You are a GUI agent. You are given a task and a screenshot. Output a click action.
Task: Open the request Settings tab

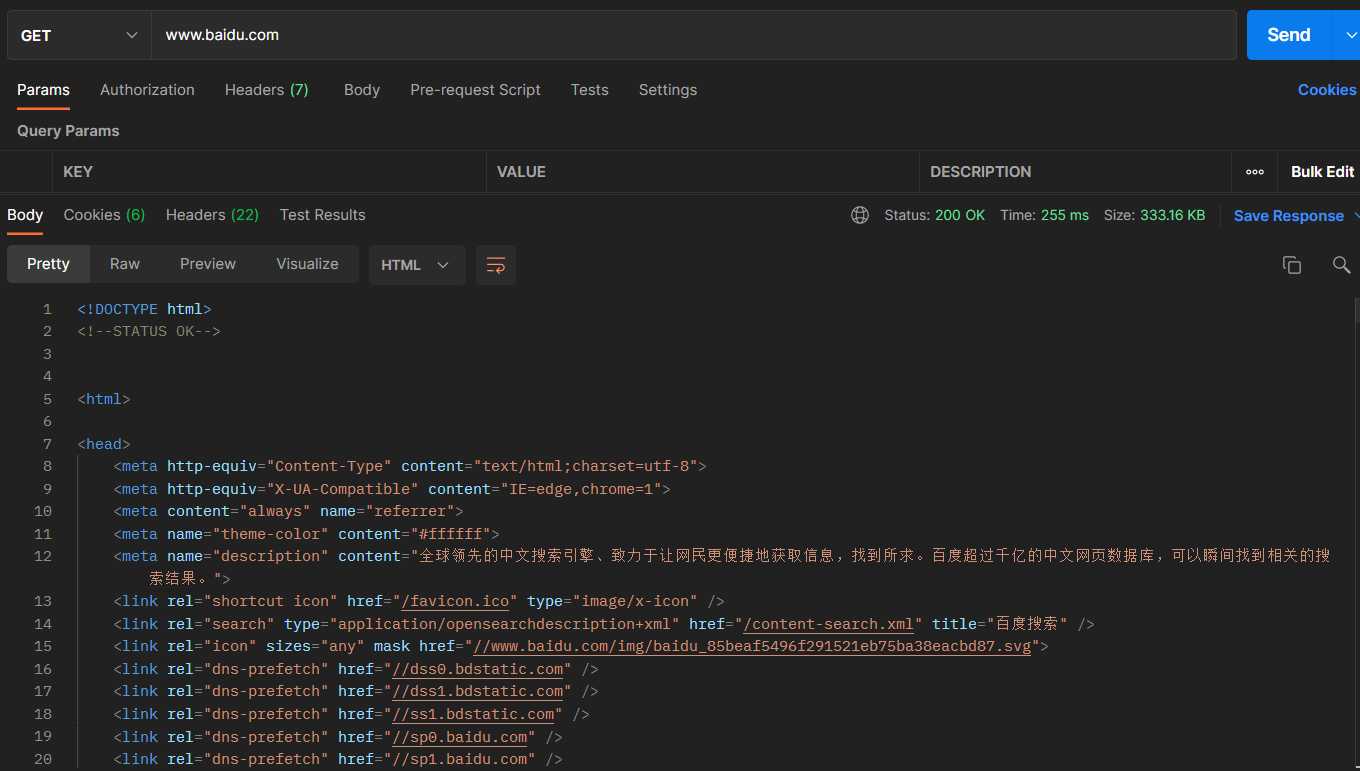pos(668,90)
